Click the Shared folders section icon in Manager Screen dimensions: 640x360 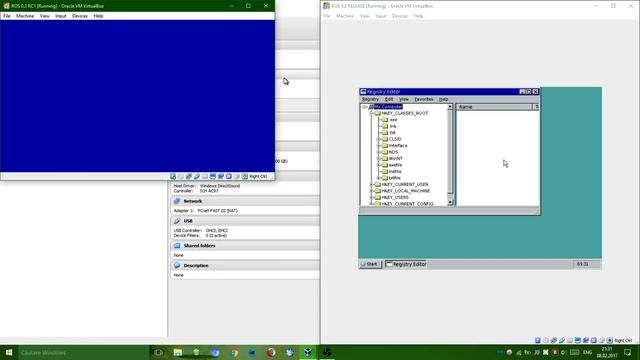[177, 246]
